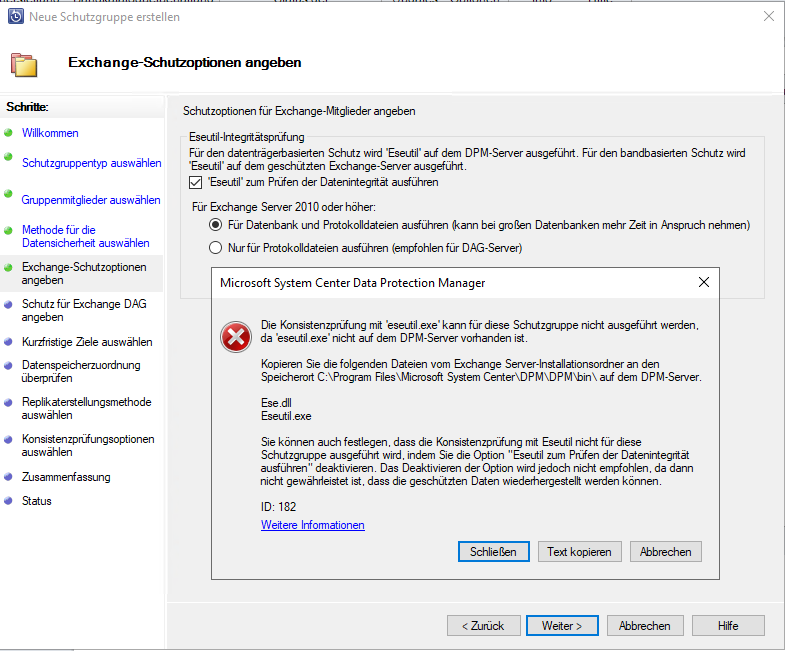Image resolution: width=785 pixels, height=651 pixels.
Task: Click purple bullet beside Zusammenfassung
Action: [x=8, y=477]
